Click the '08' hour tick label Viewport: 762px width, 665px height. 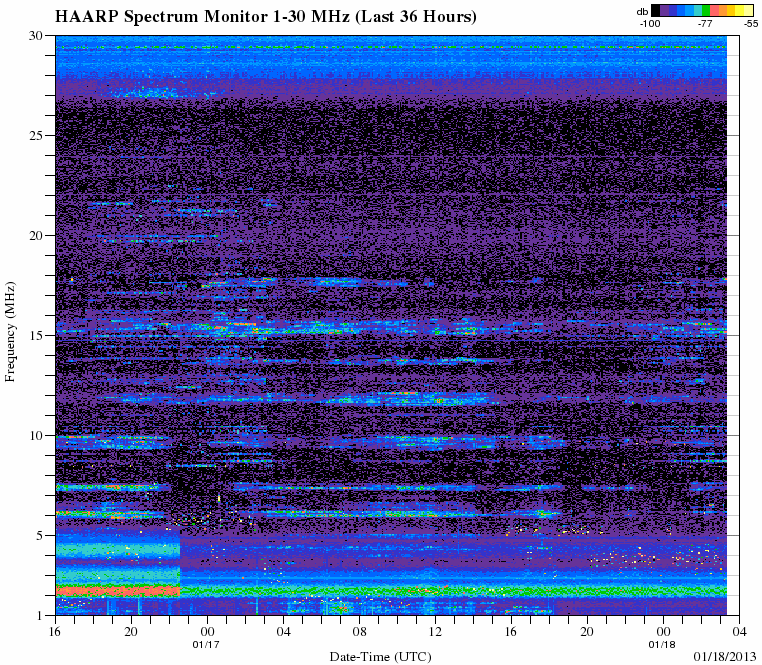[x=359, y=632]
